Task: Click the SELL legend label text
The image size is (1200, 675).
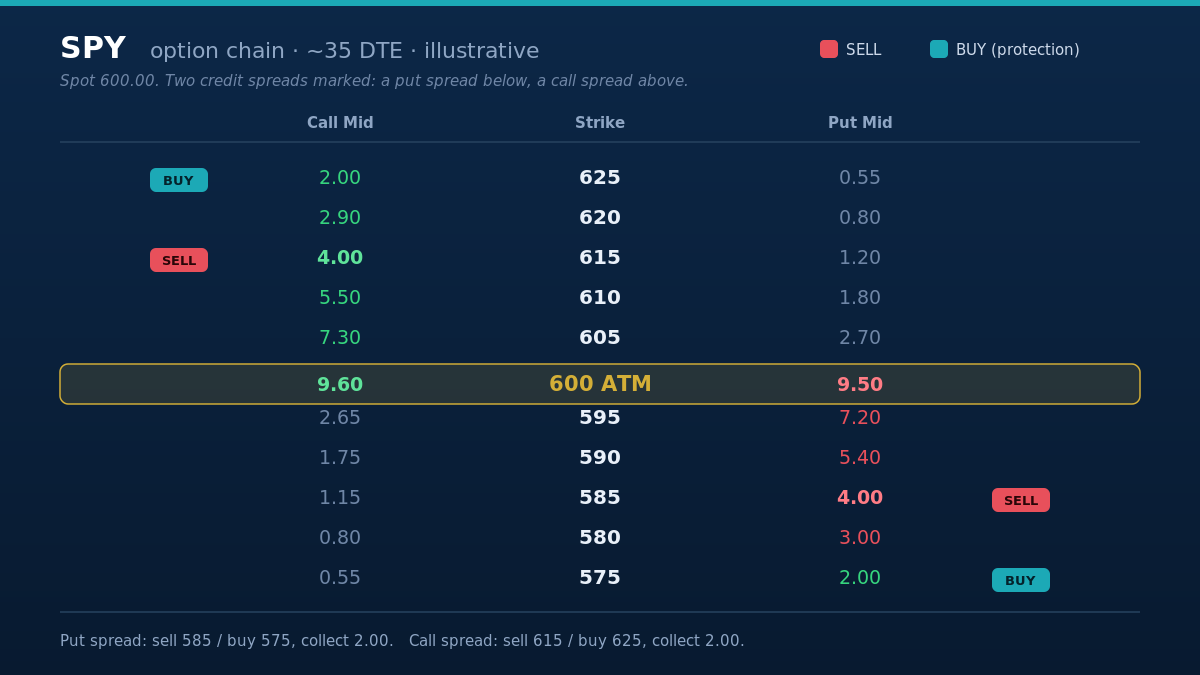Action: [x=864, y=50]
